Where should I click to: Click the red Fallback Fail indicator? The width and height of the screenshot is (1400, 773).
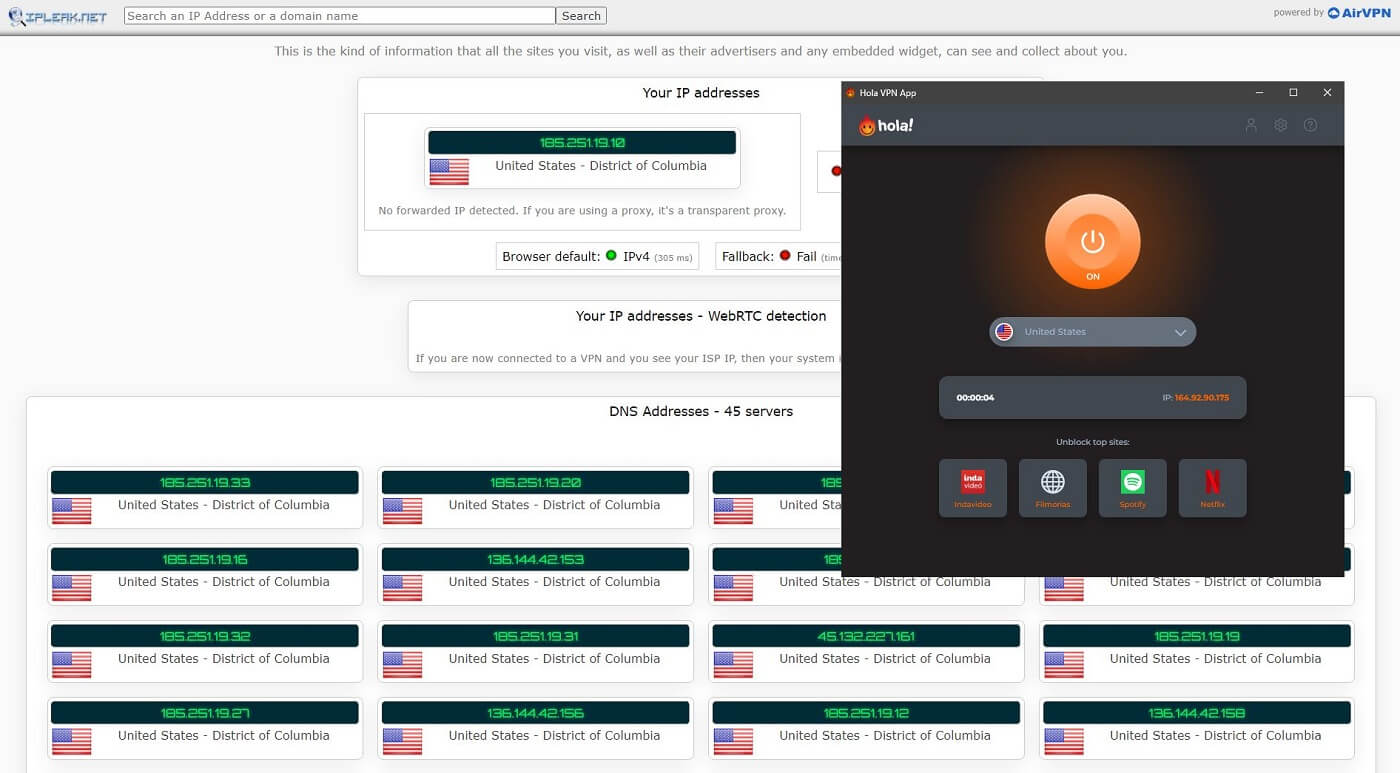click(x=785, y=255)
